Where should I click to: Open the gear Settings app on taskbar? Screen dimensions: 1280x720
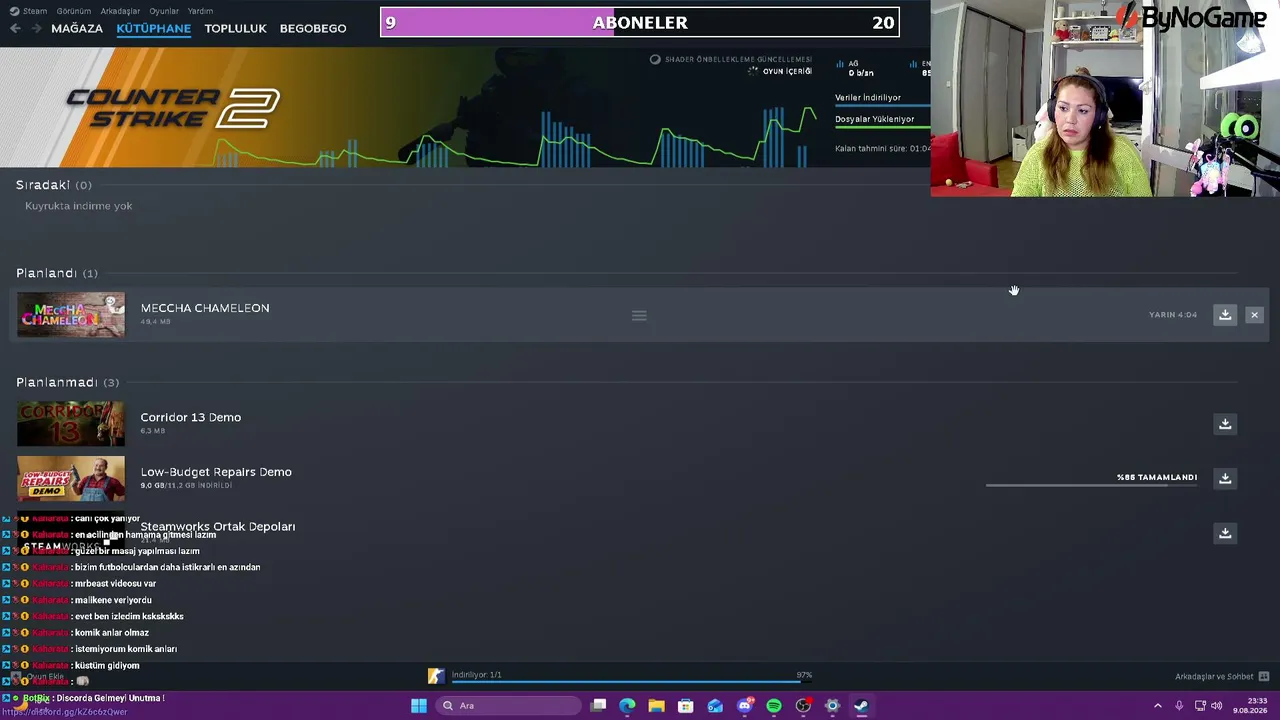tap(832, 706)
